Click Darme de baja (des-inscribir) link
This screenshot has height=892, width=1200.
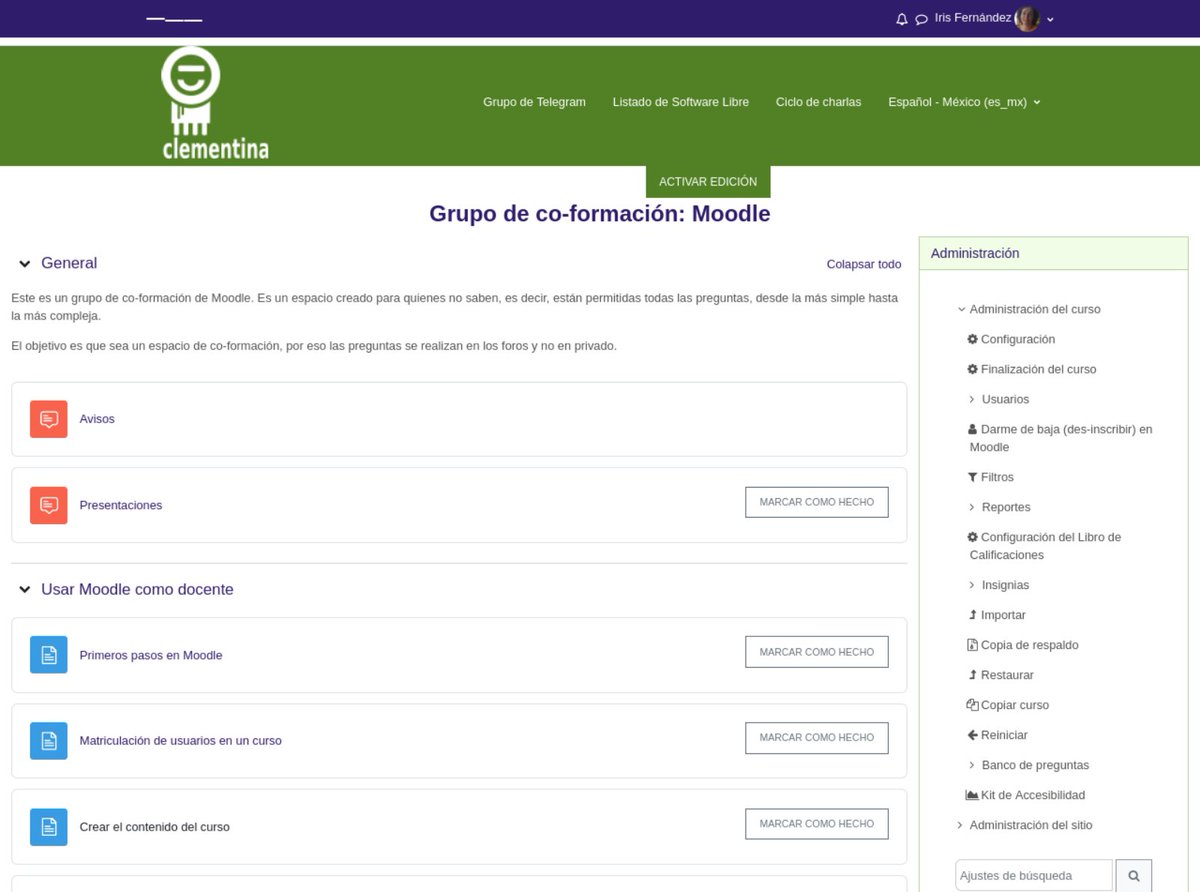(1061, 438)
